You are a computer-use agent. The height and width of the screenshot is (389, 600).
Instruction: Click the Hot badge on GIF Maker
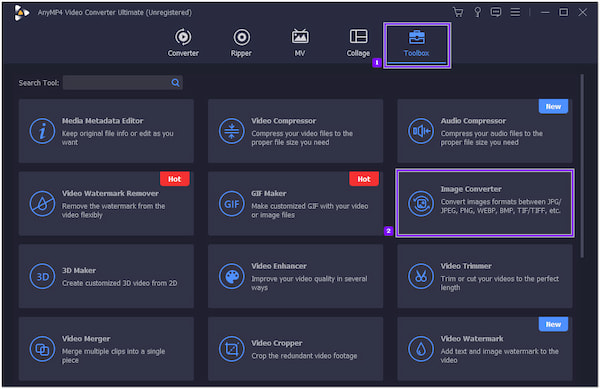364,179
